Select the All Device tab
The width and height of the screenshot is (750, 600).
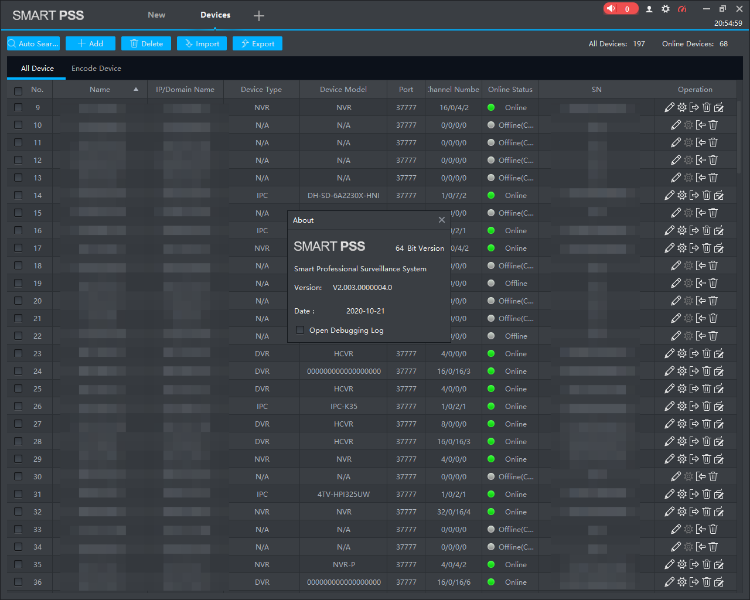37,68
